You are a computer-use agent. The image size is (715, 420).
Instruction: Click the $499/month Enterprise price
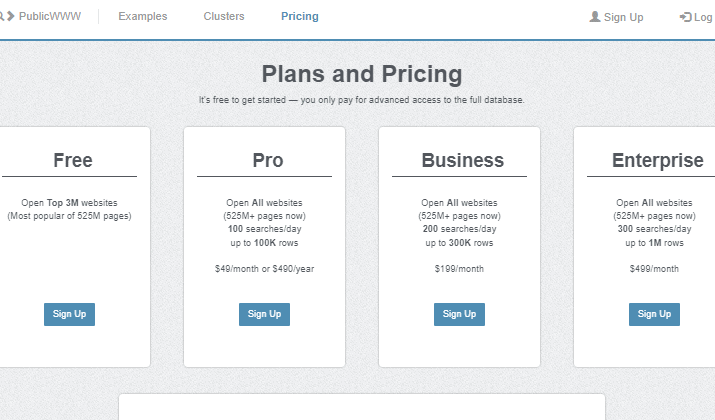tap(654, 269)
